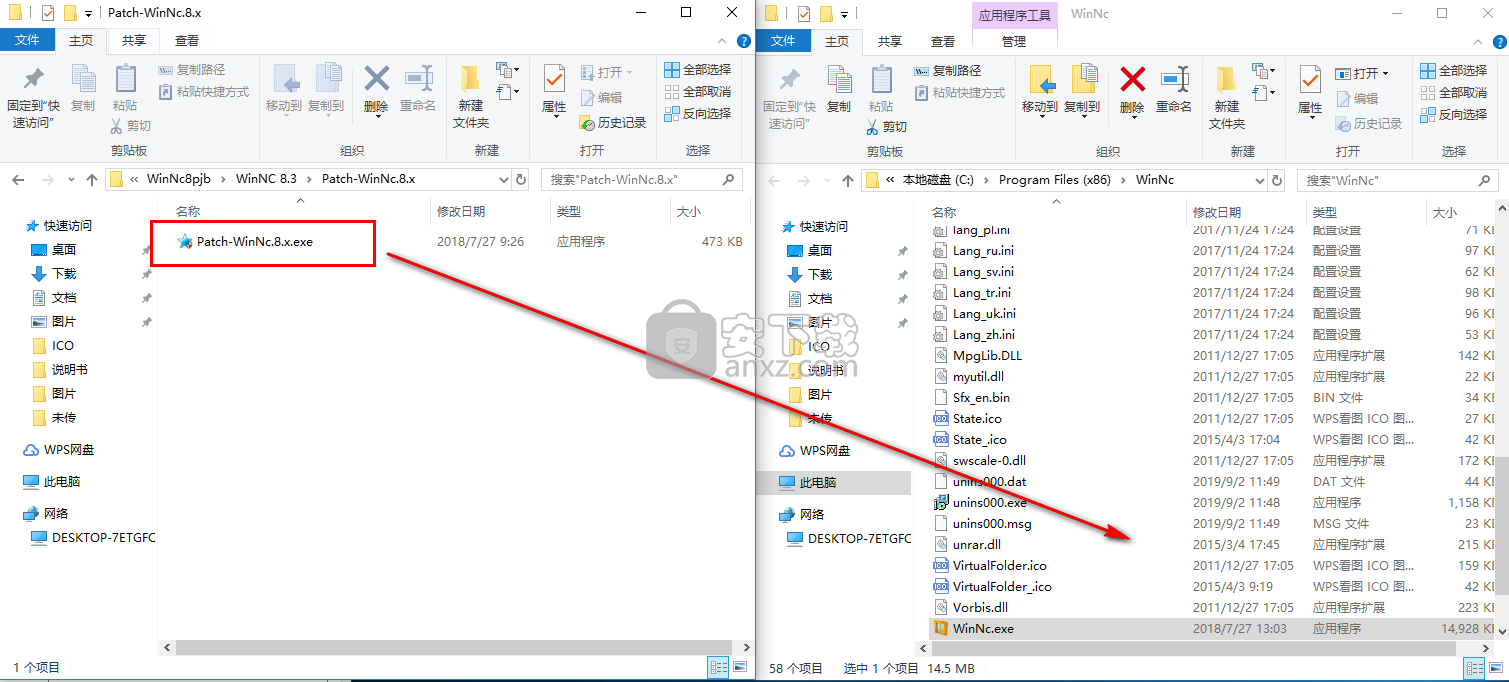Switch to details view in Patch-WinNc.8.x window

click(719, 666)
